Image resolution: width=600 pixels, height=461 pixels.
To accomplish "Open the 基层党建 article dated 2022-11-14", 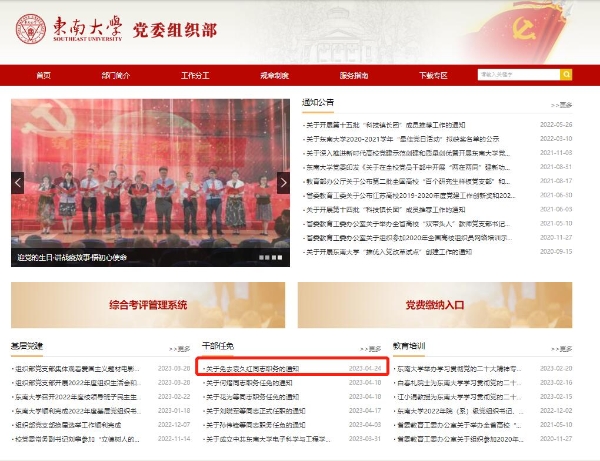I will (77, 439).
